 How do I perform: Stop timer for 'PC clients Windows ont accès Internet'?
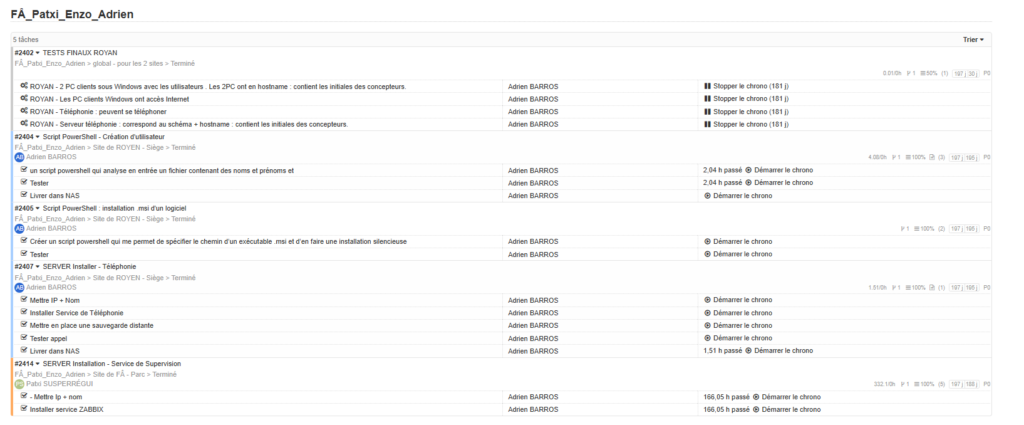pyautogui.click(x=746, y=99)
